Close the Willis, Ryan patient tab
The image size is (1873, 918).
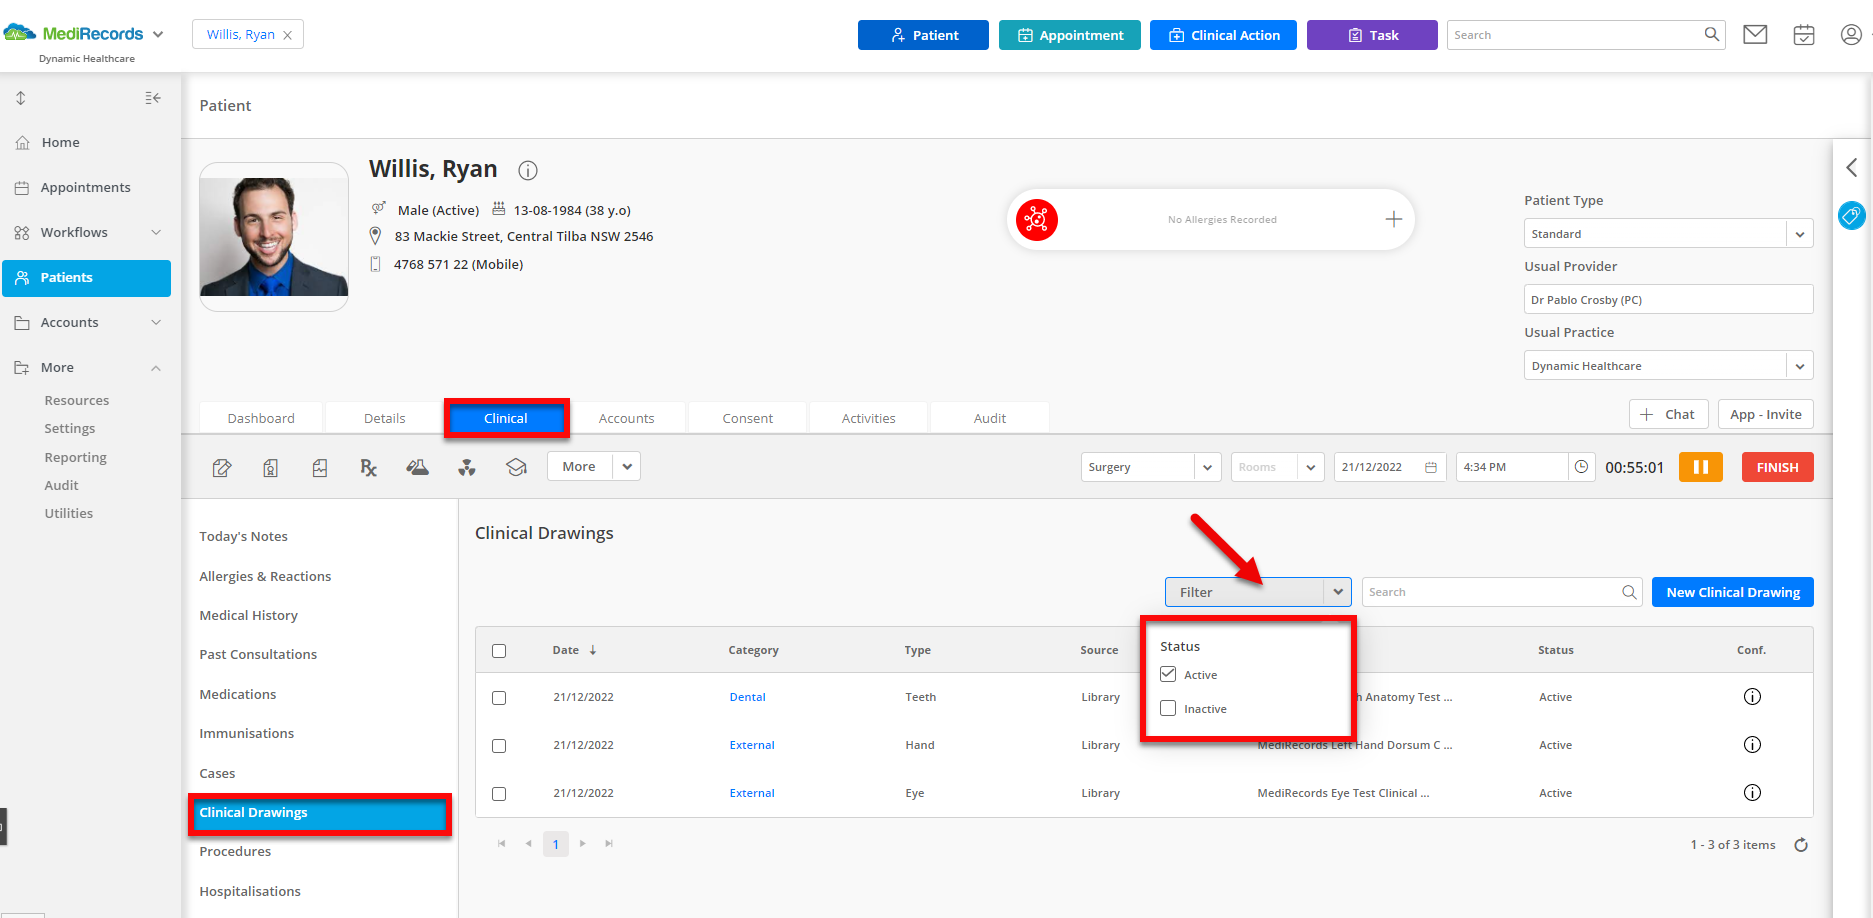pos(288,35)
